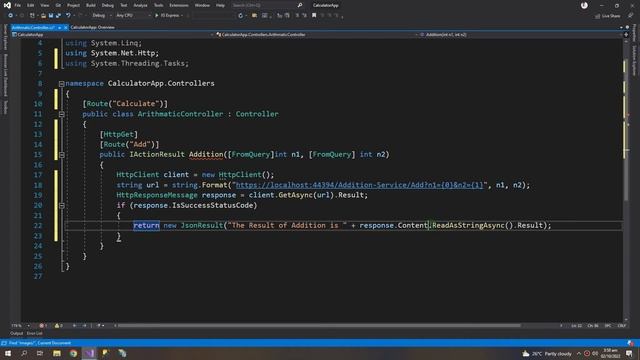The height and width of the screenshot is (360, 640).
Task: Click the taskbar search icon
Action: pyautogui.click(x=24, y=353)
